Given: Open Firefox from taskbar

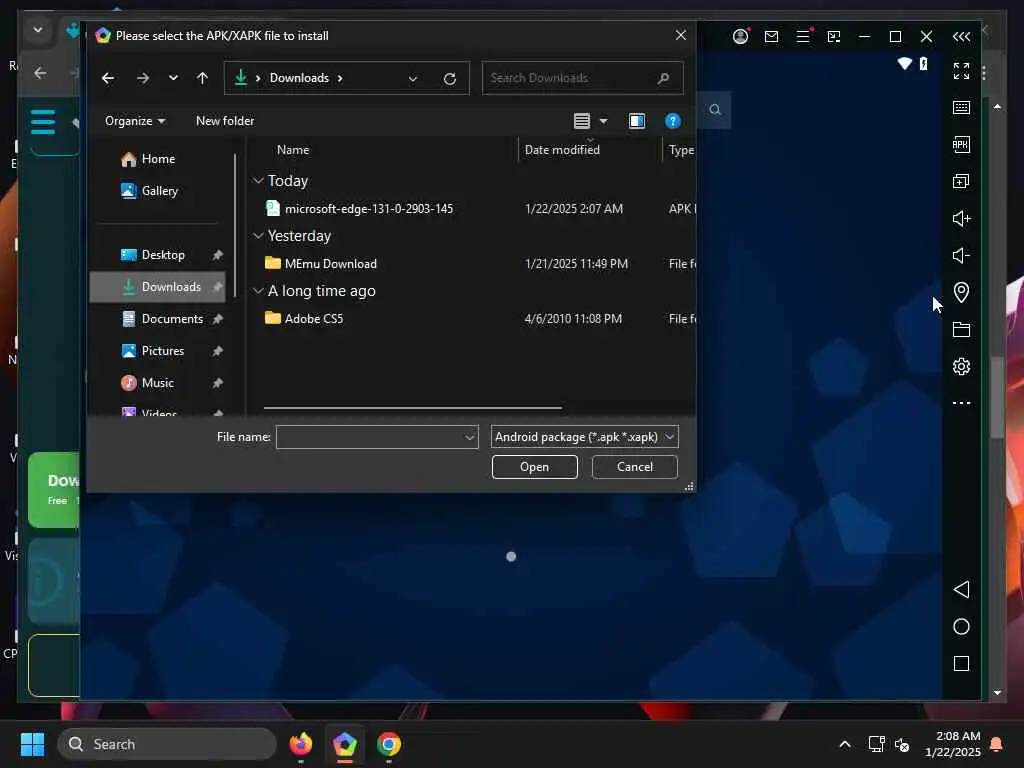Looking at the screenshot, I should coord(300,744).
